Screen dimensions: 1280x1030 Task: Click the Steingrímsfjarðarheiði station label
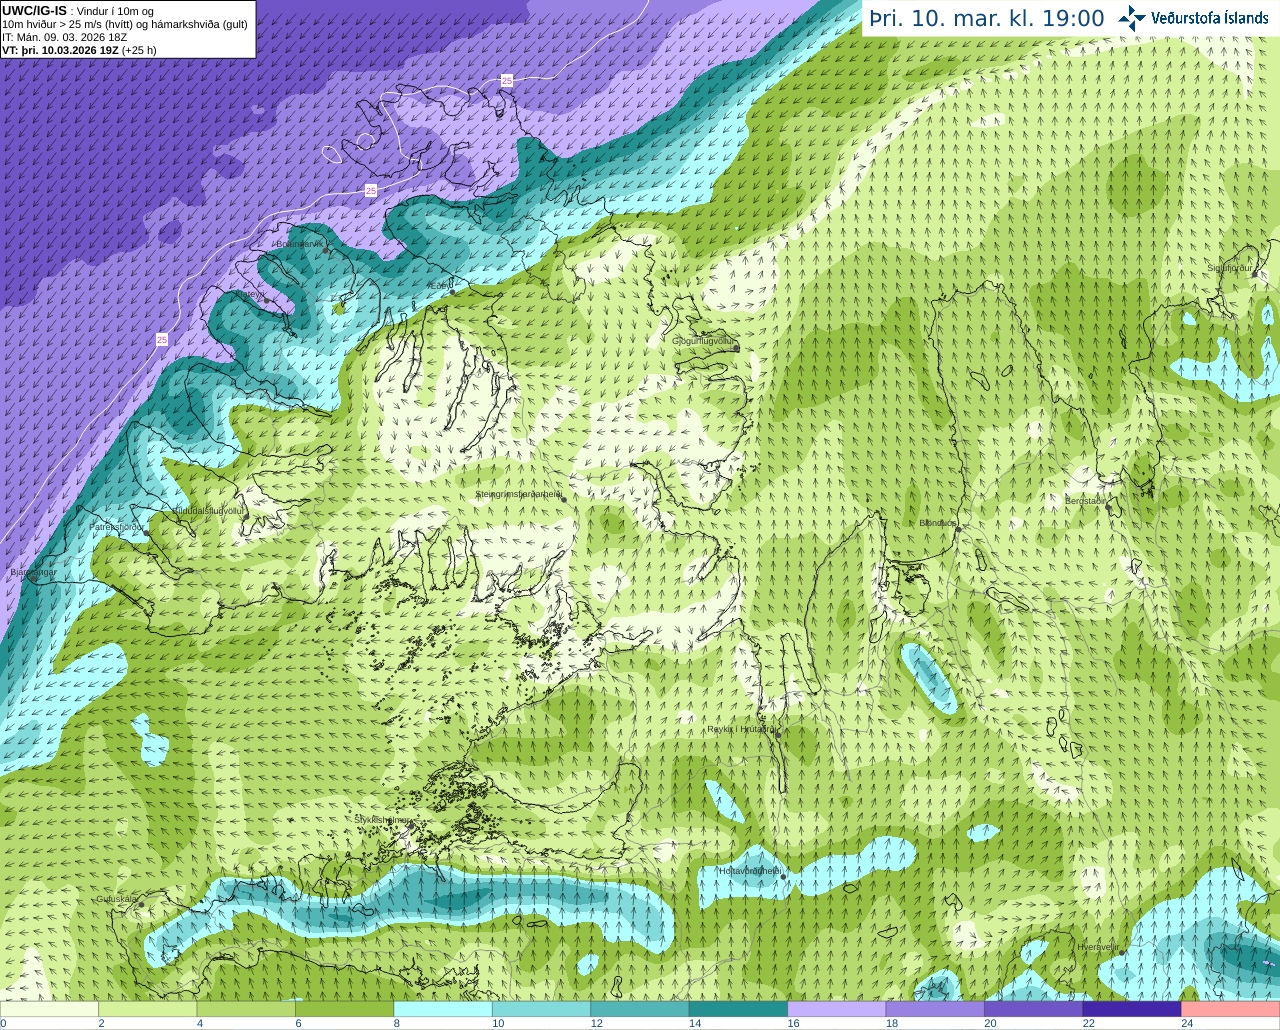click(x=518, y=494)
